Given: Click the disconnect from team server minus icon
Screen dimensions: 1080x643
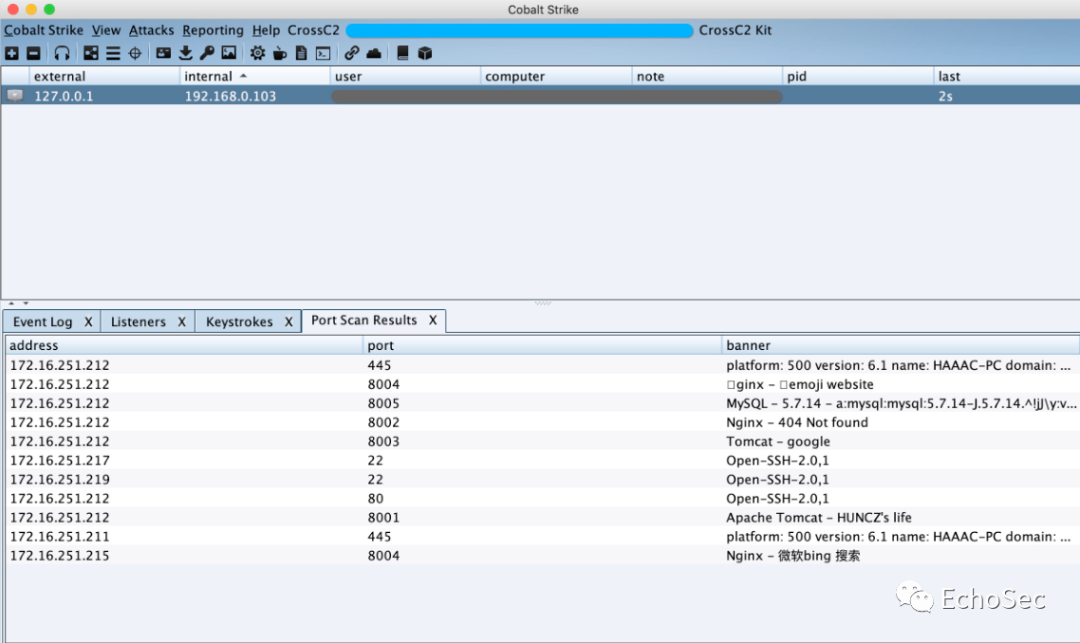Looking at the screenshot, I should [33, 53].
